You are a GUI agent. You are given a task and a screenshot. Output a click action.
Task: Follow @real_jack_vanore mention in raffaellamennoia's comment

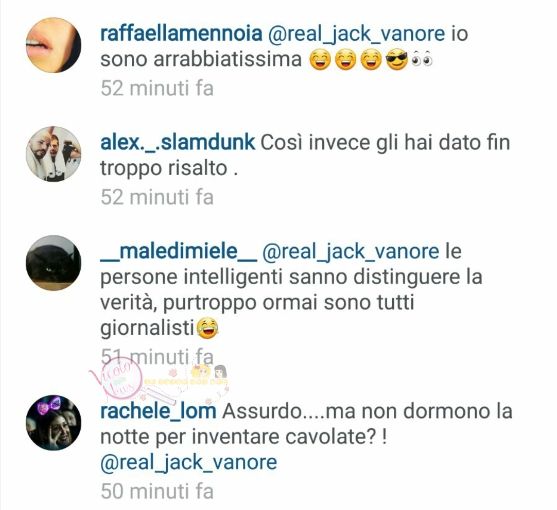coord(357,34)
